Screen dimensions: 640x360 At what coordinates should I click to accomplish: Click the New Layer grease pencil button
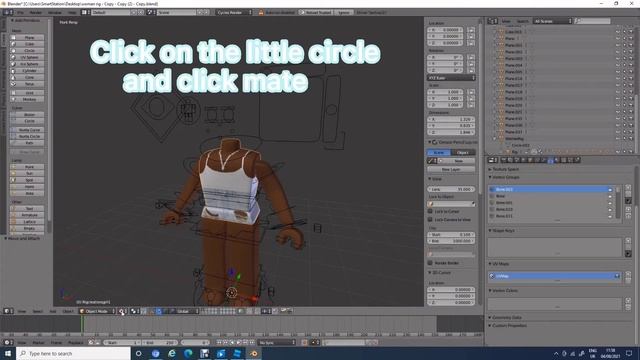[451, 169]
